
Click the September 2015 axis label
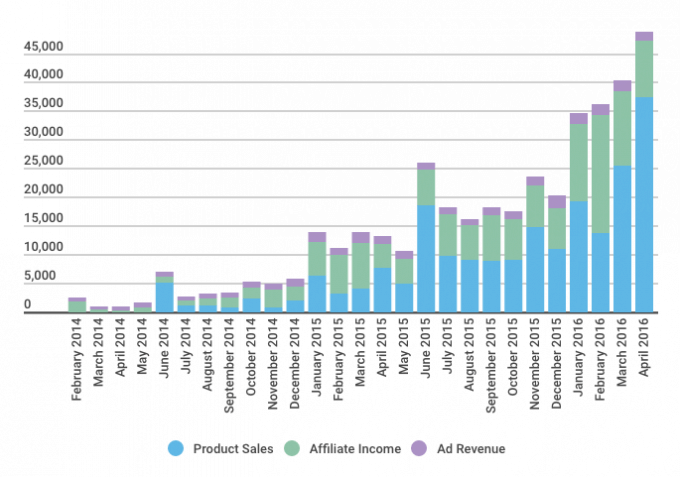coord(490,366)
